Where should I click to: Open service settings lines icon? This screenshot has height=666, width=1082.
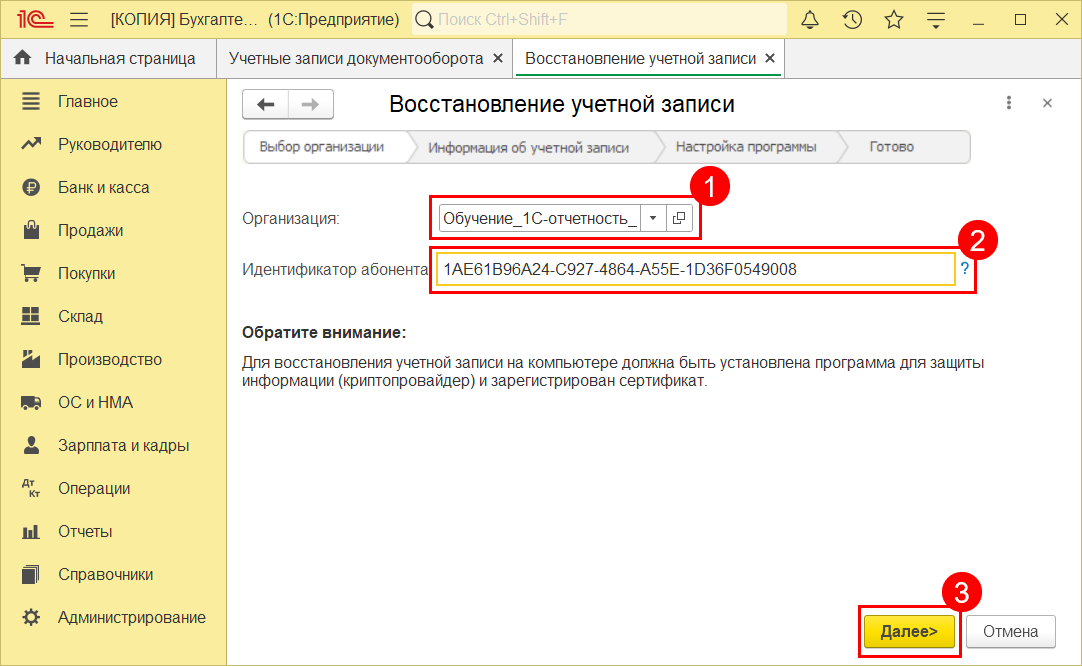(x=936, y=19)
